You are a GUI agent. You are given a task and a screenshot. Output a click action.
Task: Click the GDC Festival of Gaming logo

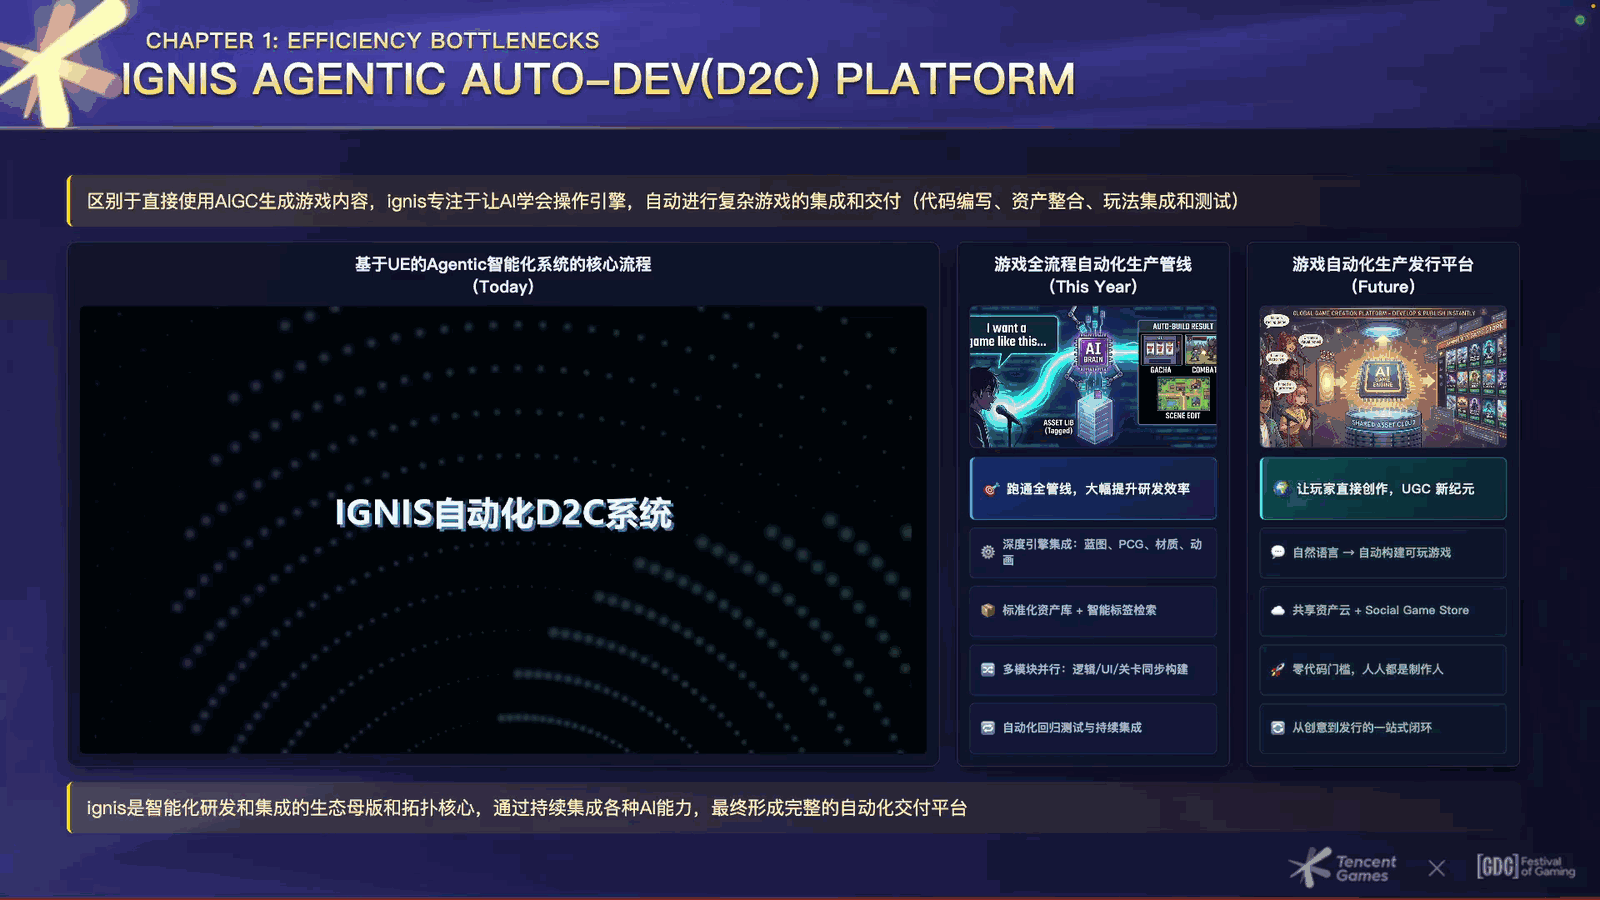1526,866
